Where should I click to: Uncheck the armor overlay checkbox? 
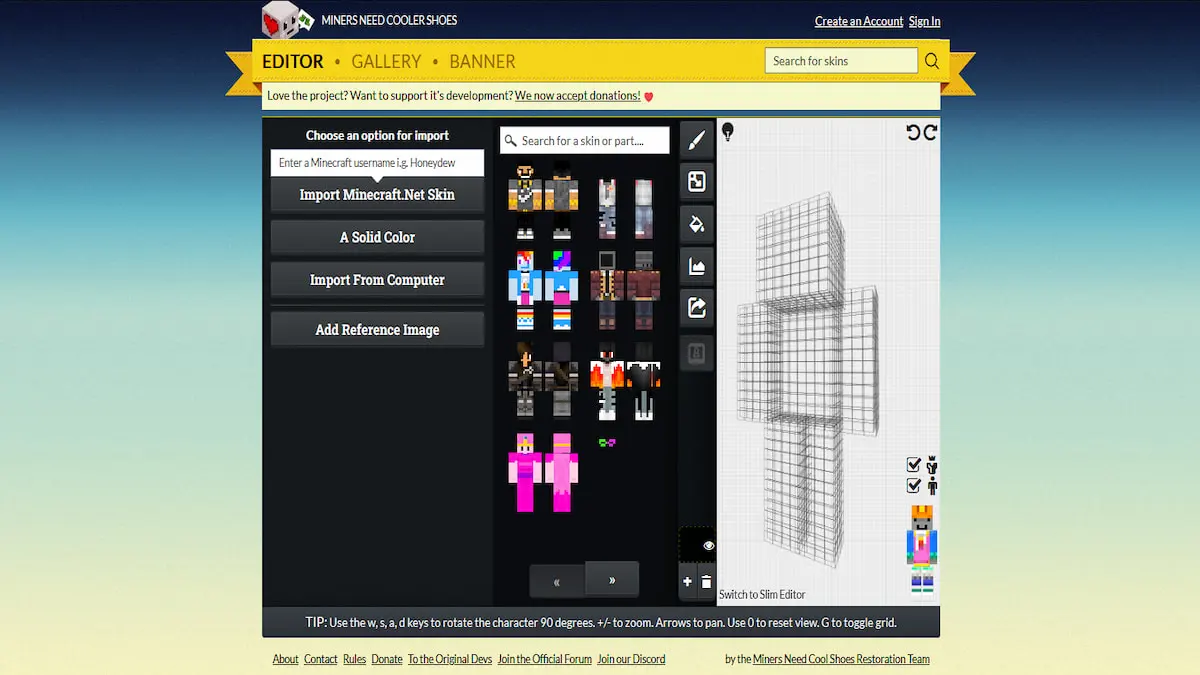913,464
